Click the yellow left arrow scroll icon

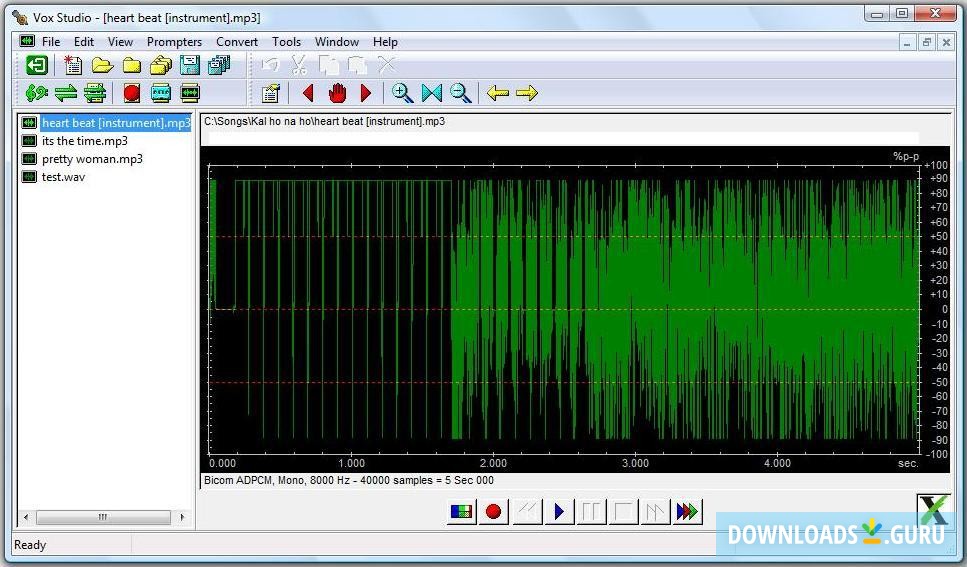coord(498,93)
